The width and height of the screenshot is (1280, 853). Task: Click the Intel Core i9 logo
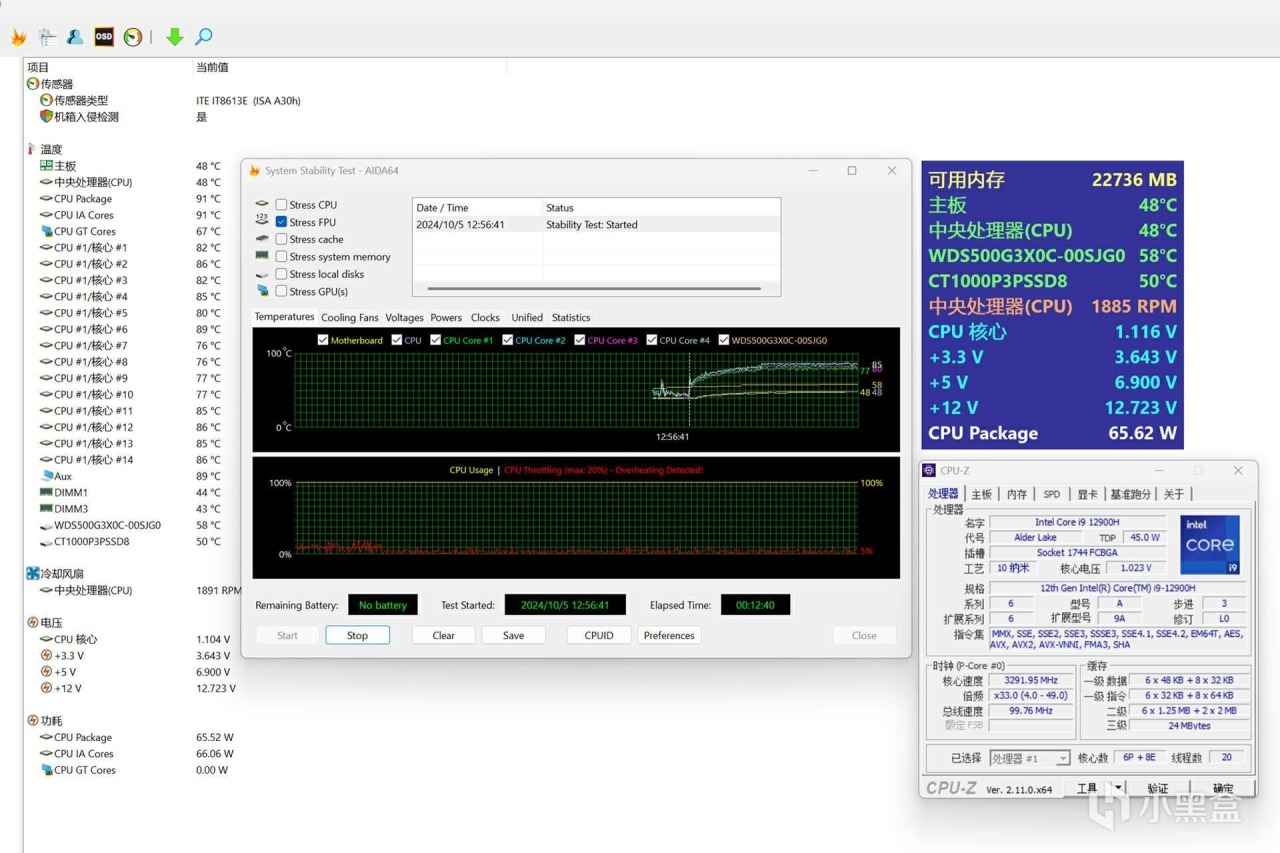1209,545
